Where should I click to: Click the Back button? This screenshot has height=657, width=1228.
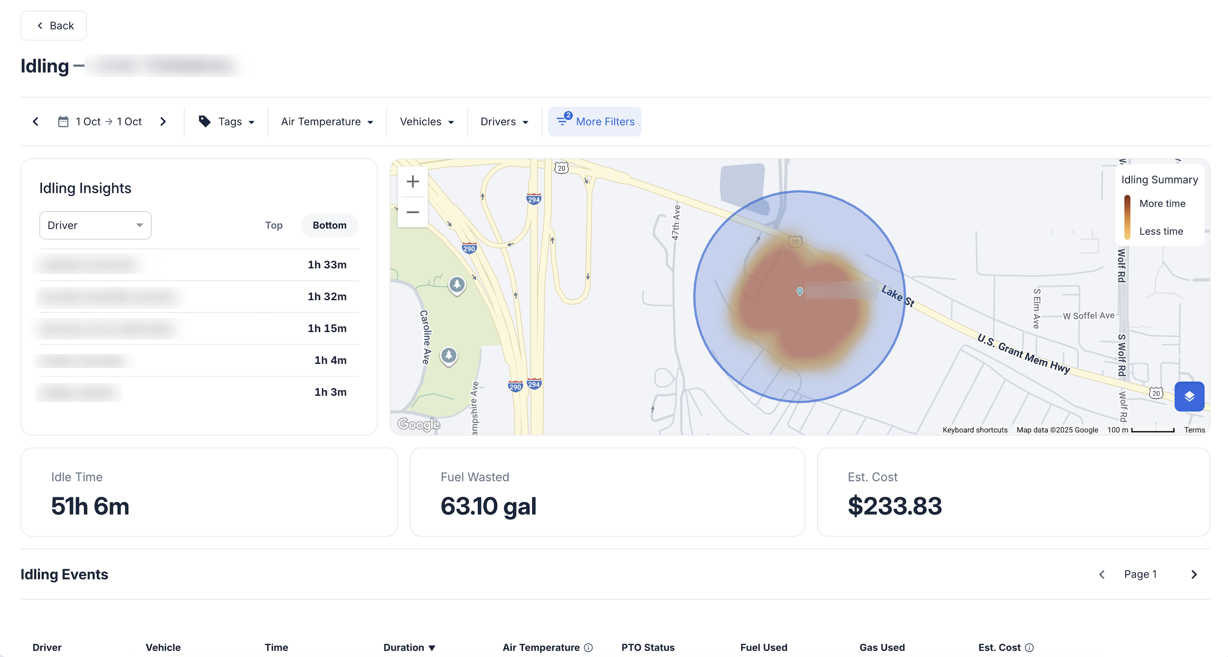[x=53, y=25]
